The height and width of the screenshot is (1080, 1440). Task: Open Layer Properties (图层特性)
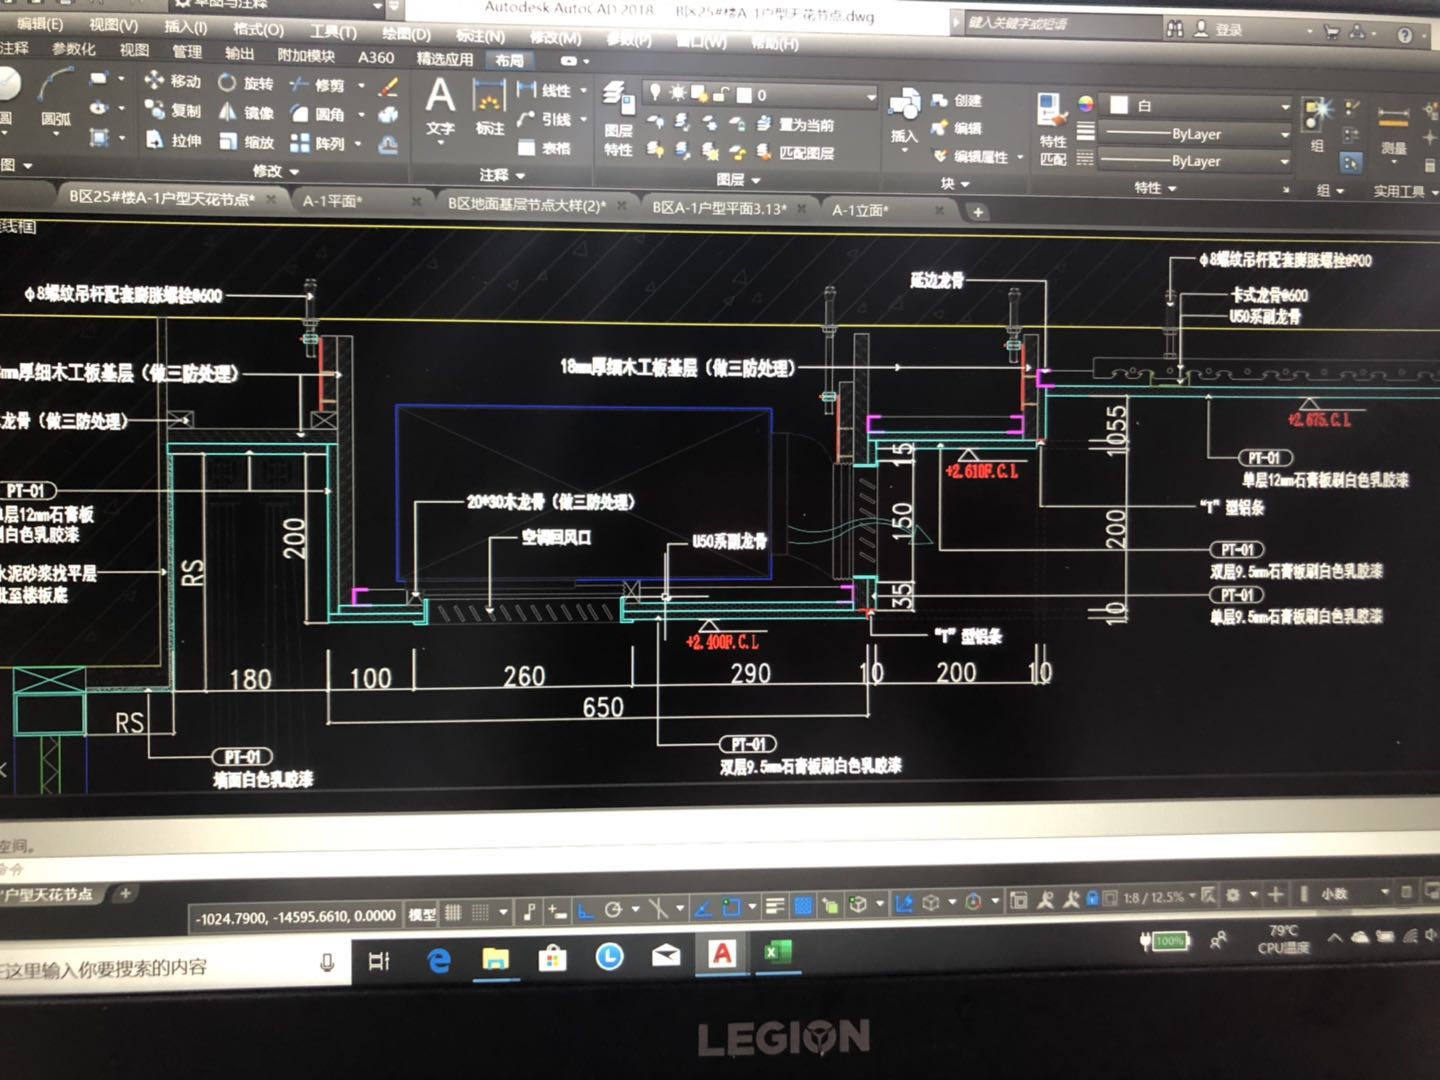tap(618, 120)
